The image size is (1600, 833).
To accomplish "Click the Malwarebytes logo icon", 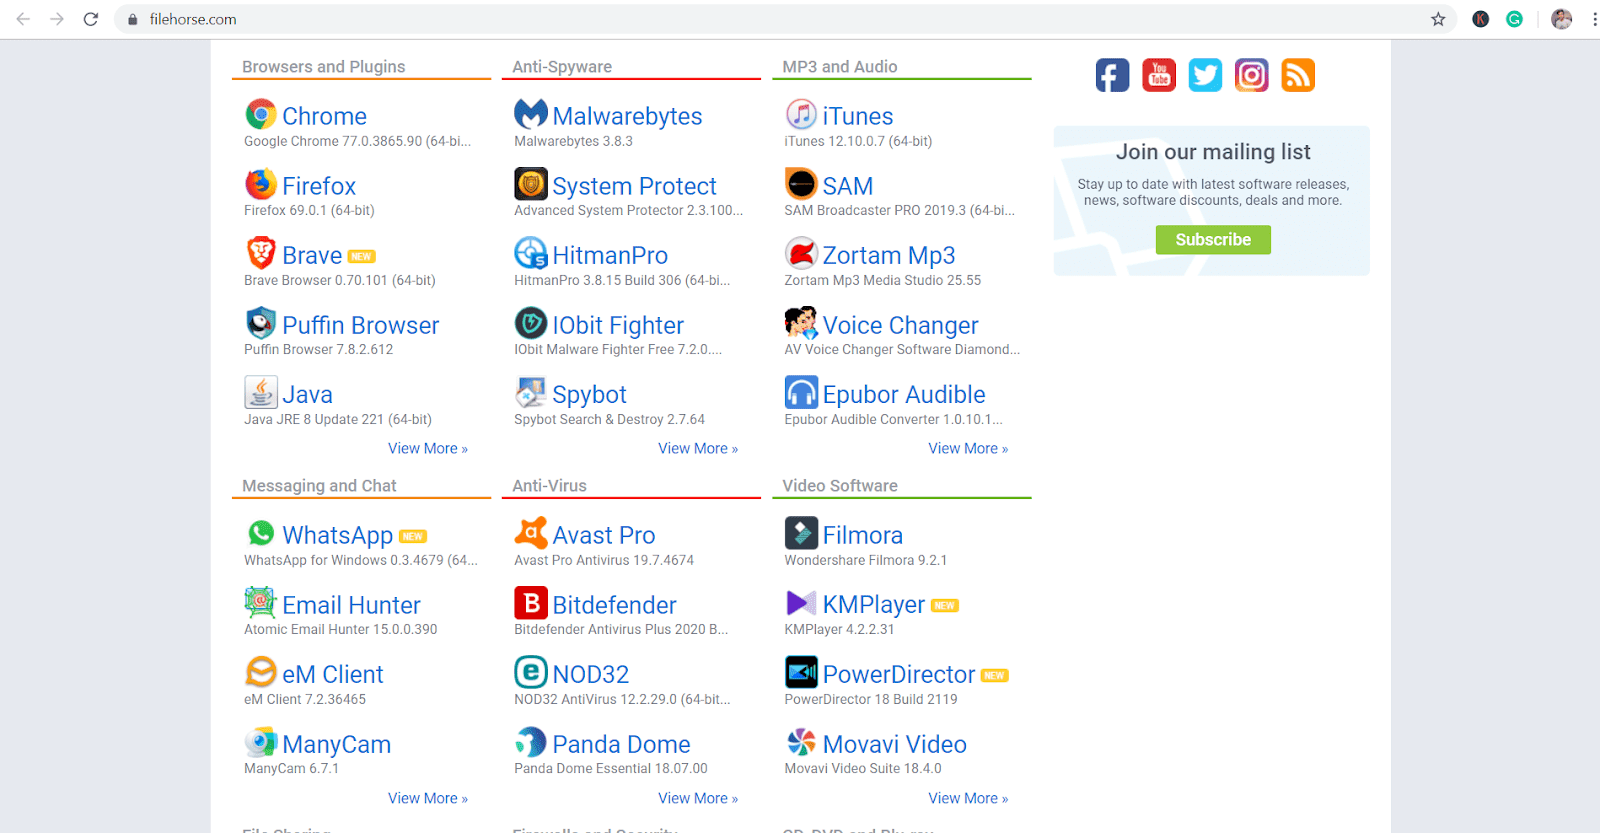I will (531, 114).
